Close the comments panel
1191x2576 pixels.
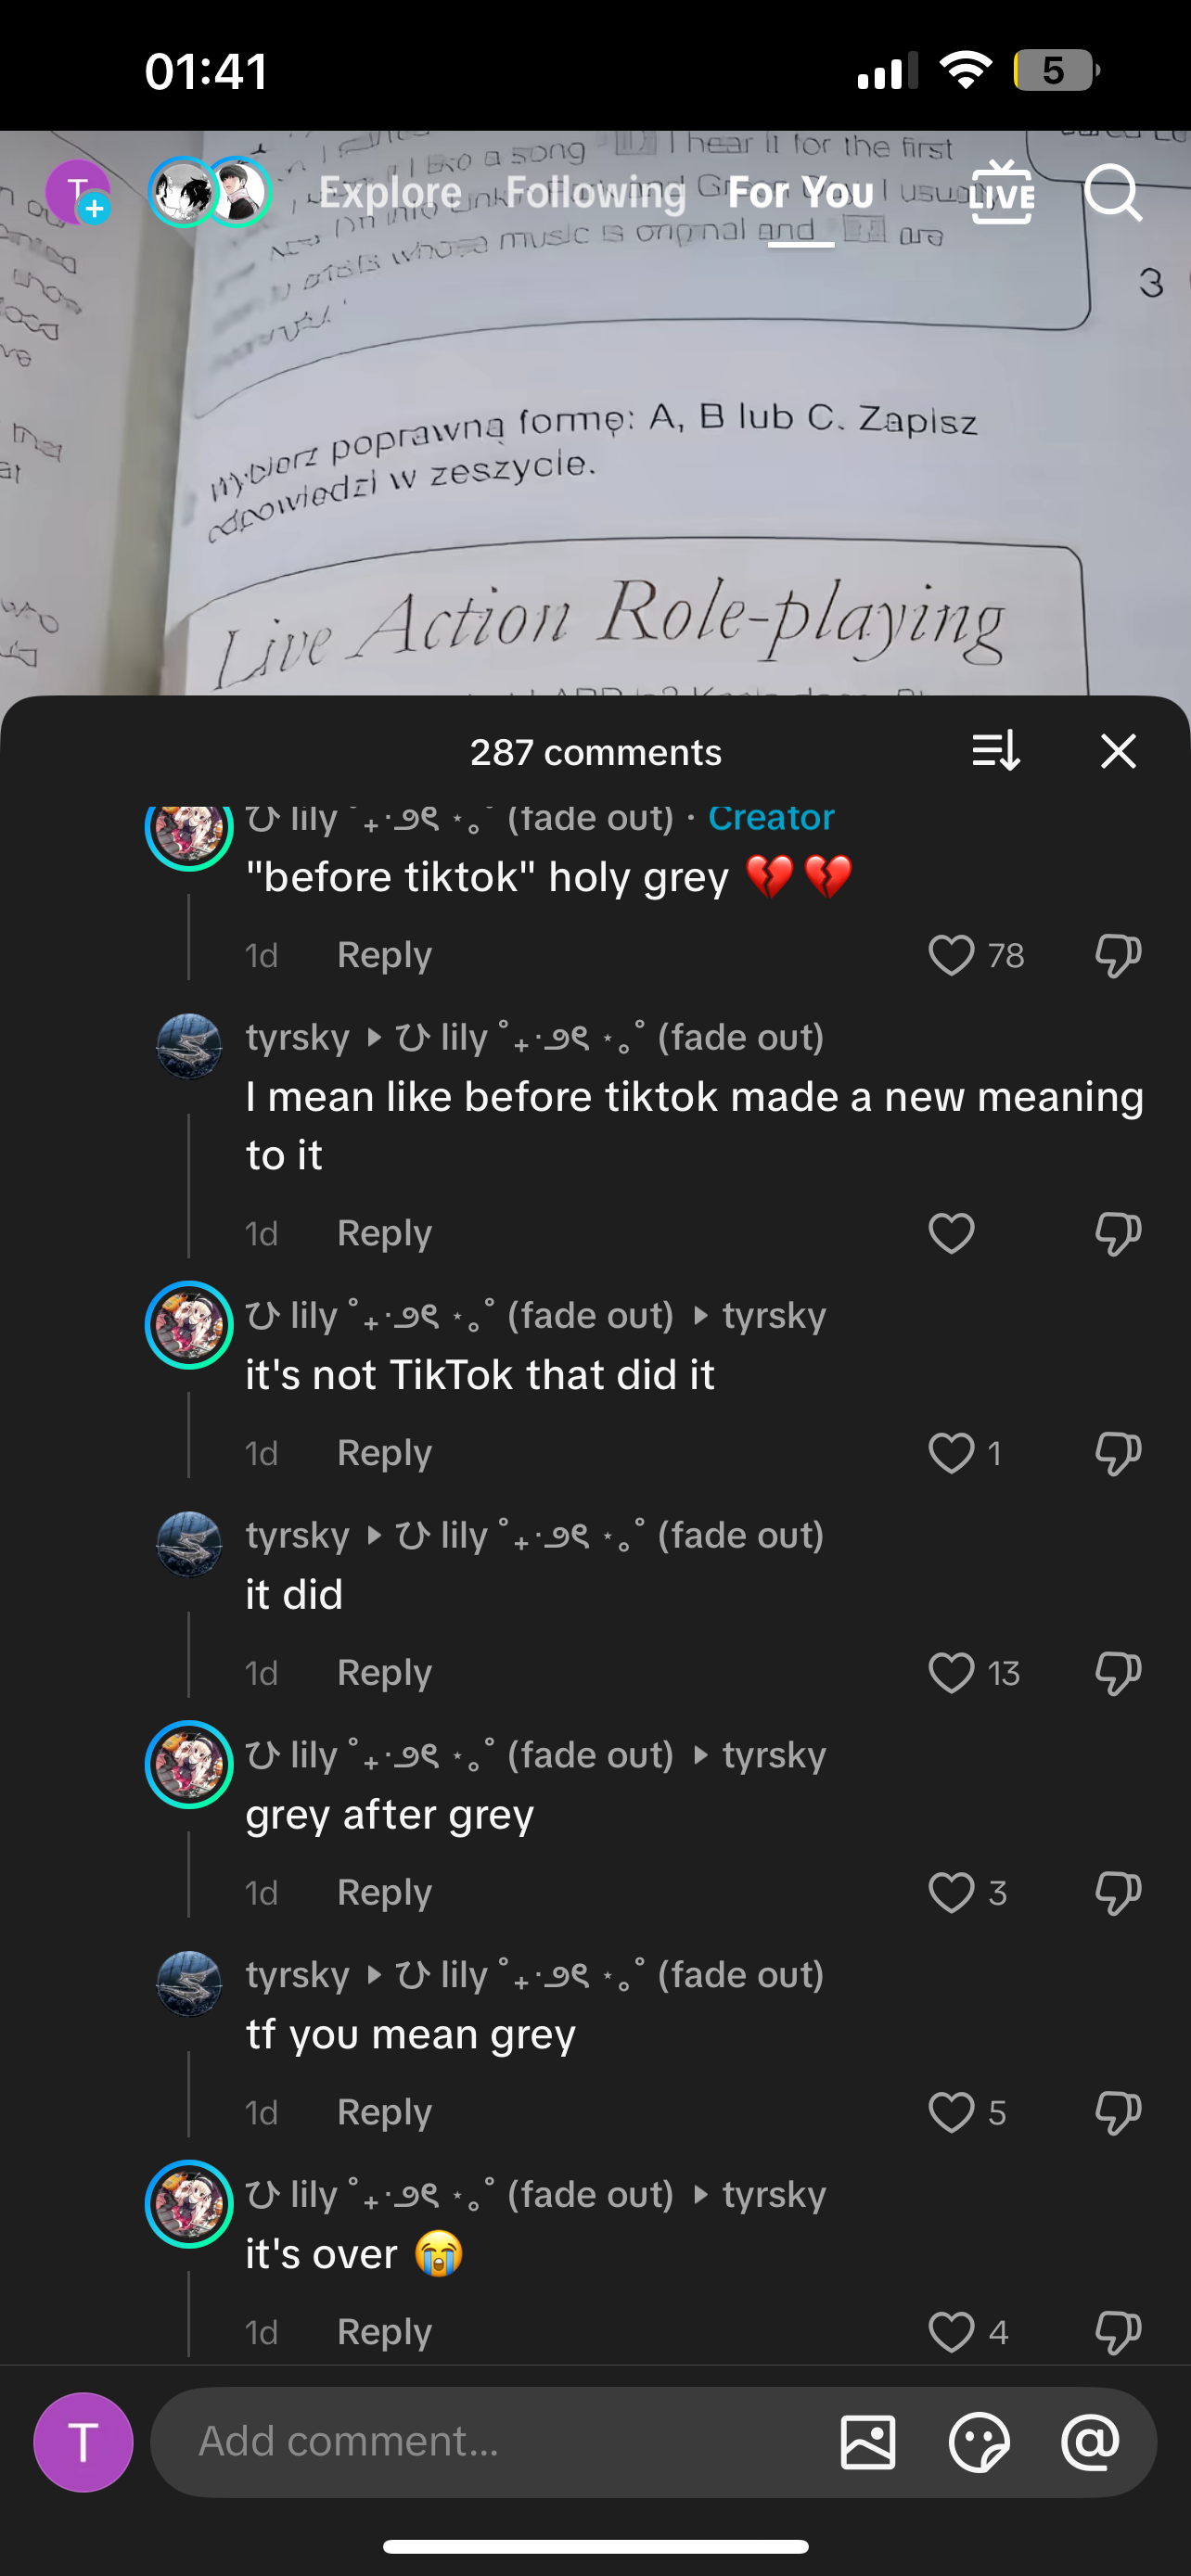pos(1118,751)
